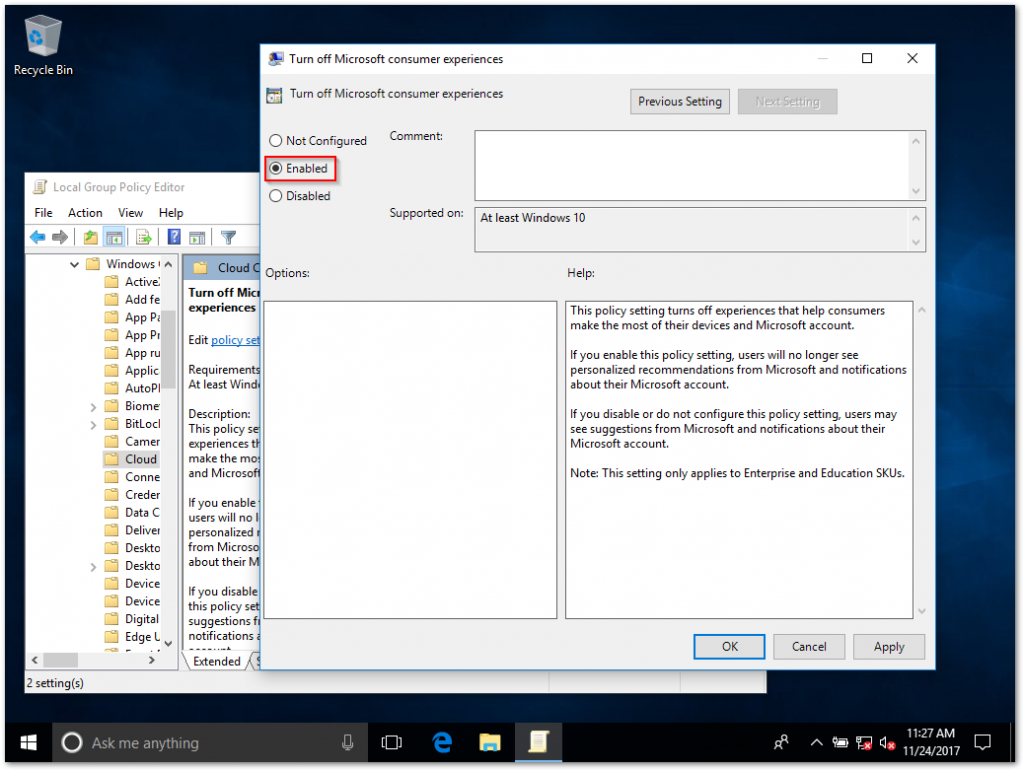Screen dimensions: 1024x771
Task: Select the Cloud folder in the tree
Action: pos(132,460)
